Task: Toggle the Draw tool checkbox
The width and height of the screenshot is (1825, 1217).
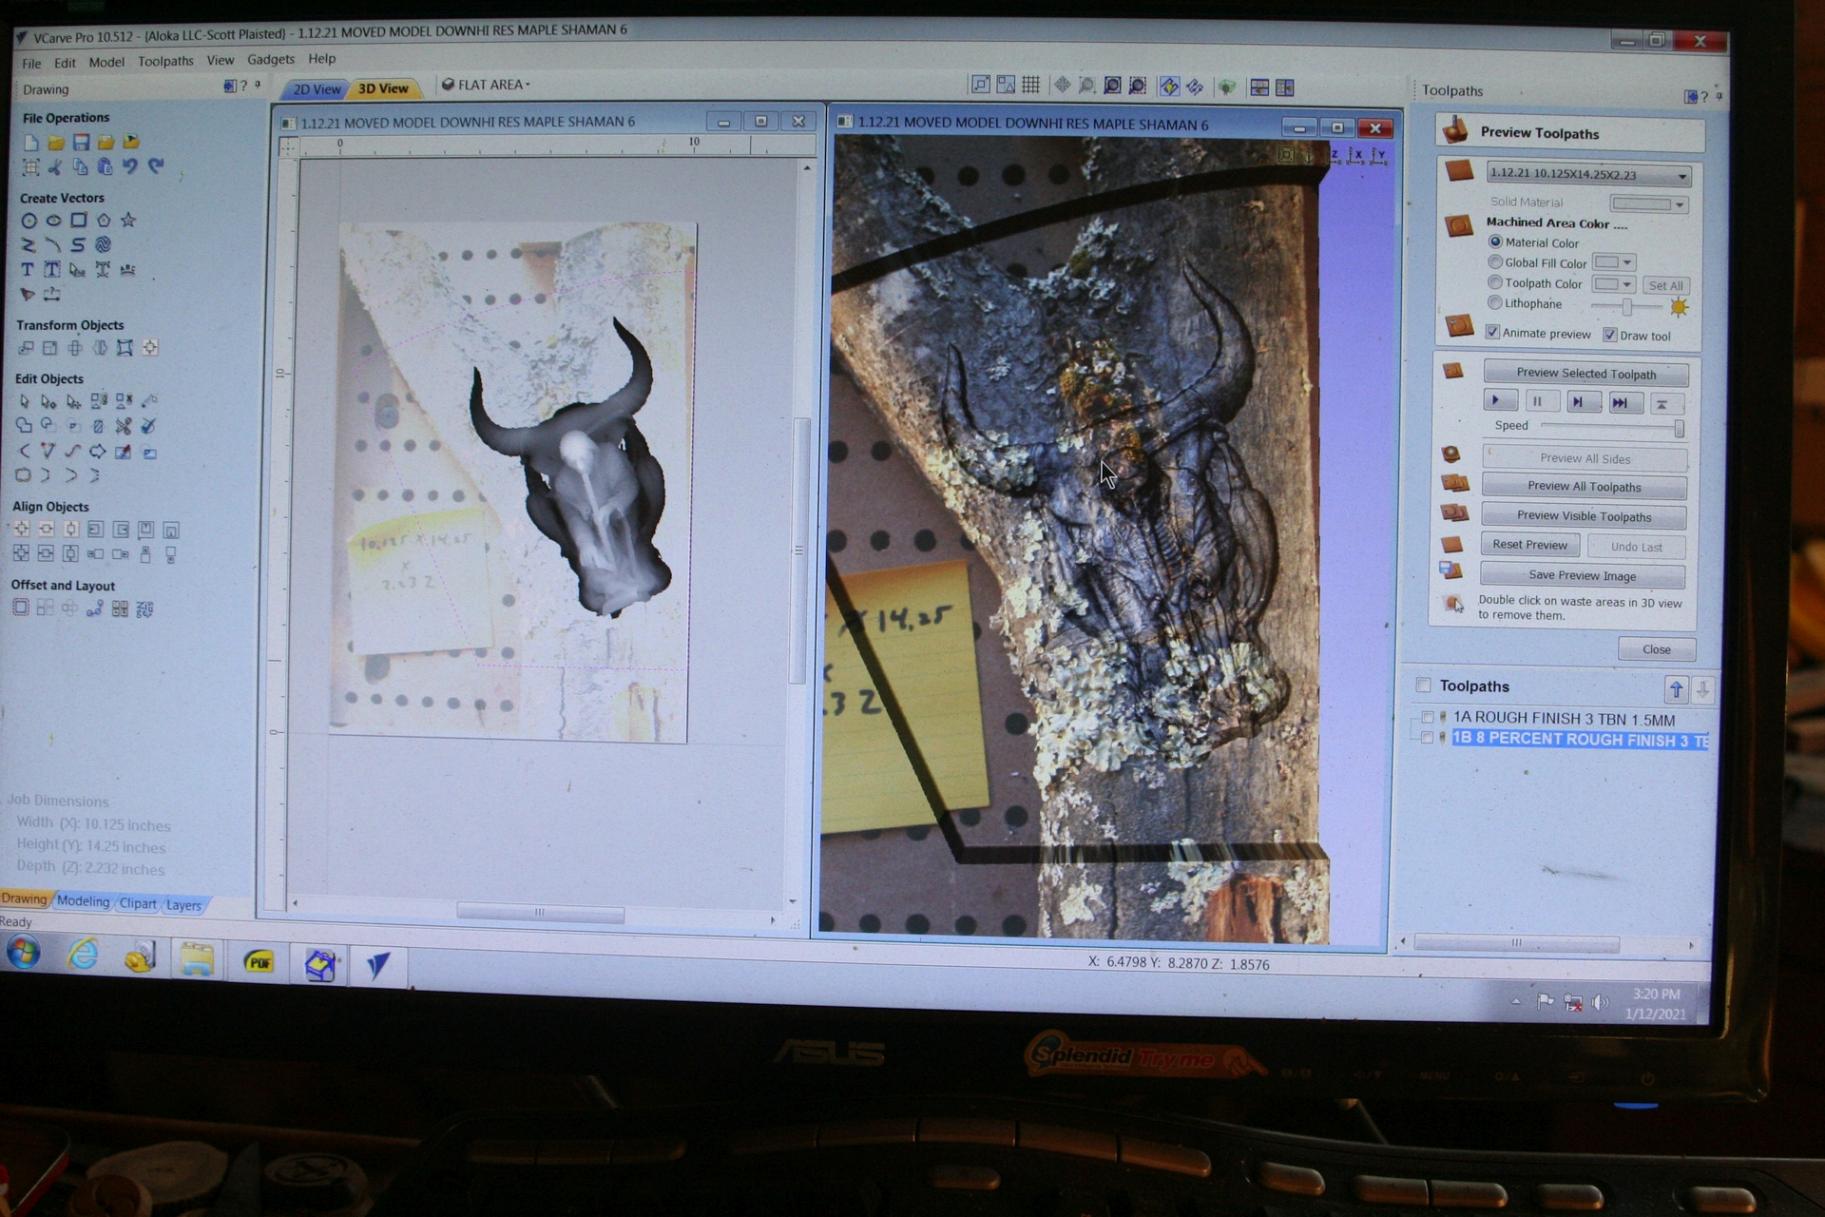Action: coord(1610,335)
